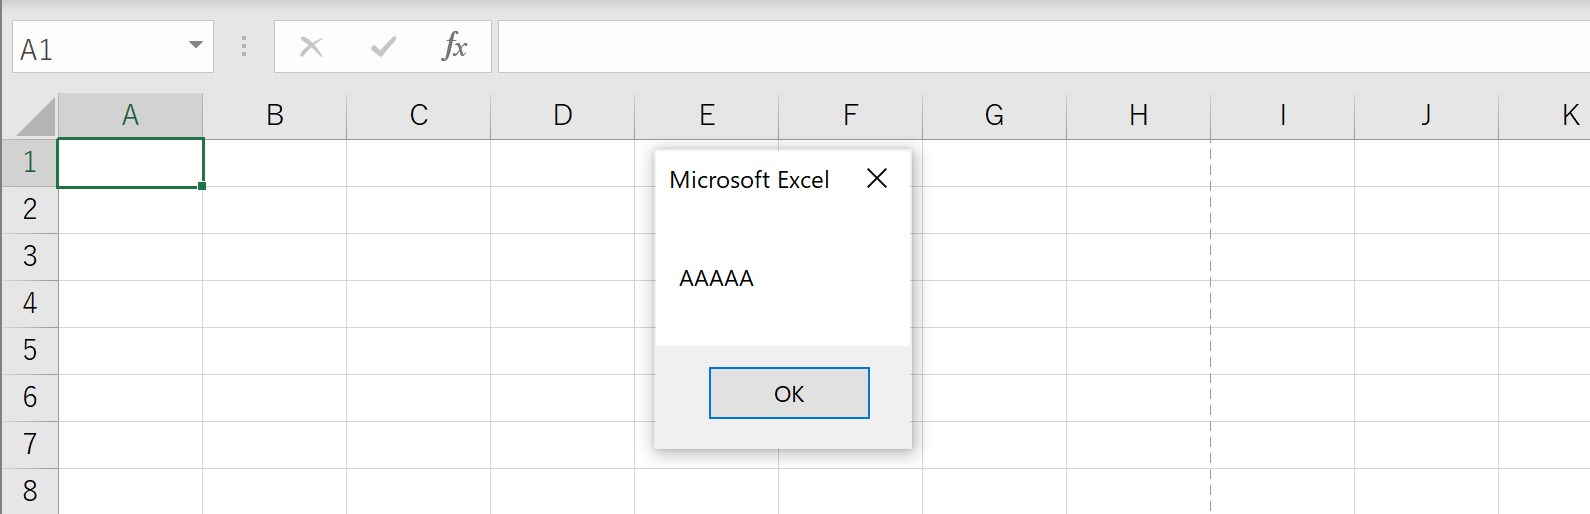Select column H header
This screenshot has height=514, width=1590.
(x=1139, y=115)
